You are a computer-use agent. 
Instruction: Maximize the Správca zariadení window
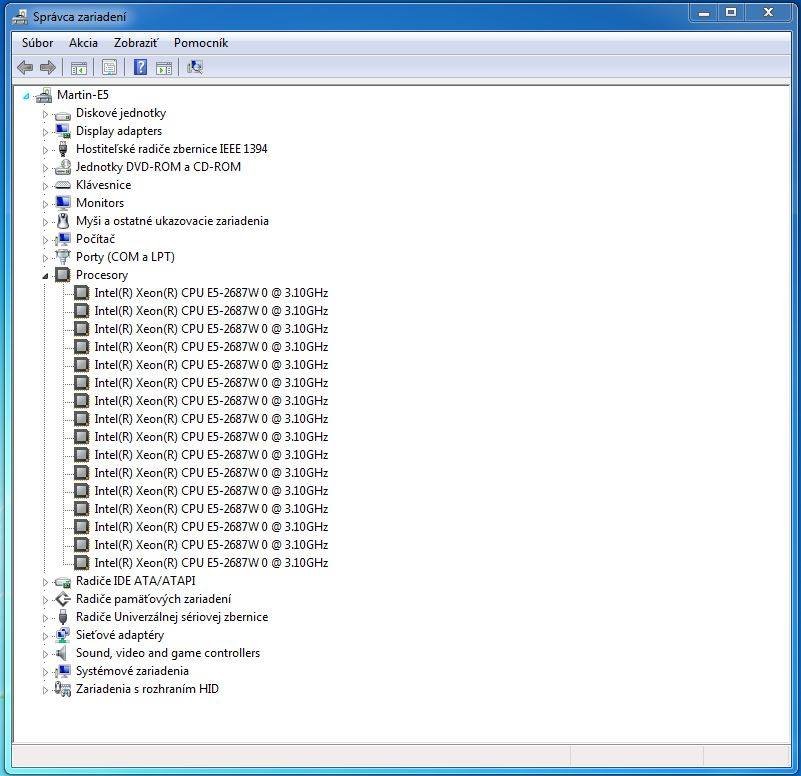[731, 13]
